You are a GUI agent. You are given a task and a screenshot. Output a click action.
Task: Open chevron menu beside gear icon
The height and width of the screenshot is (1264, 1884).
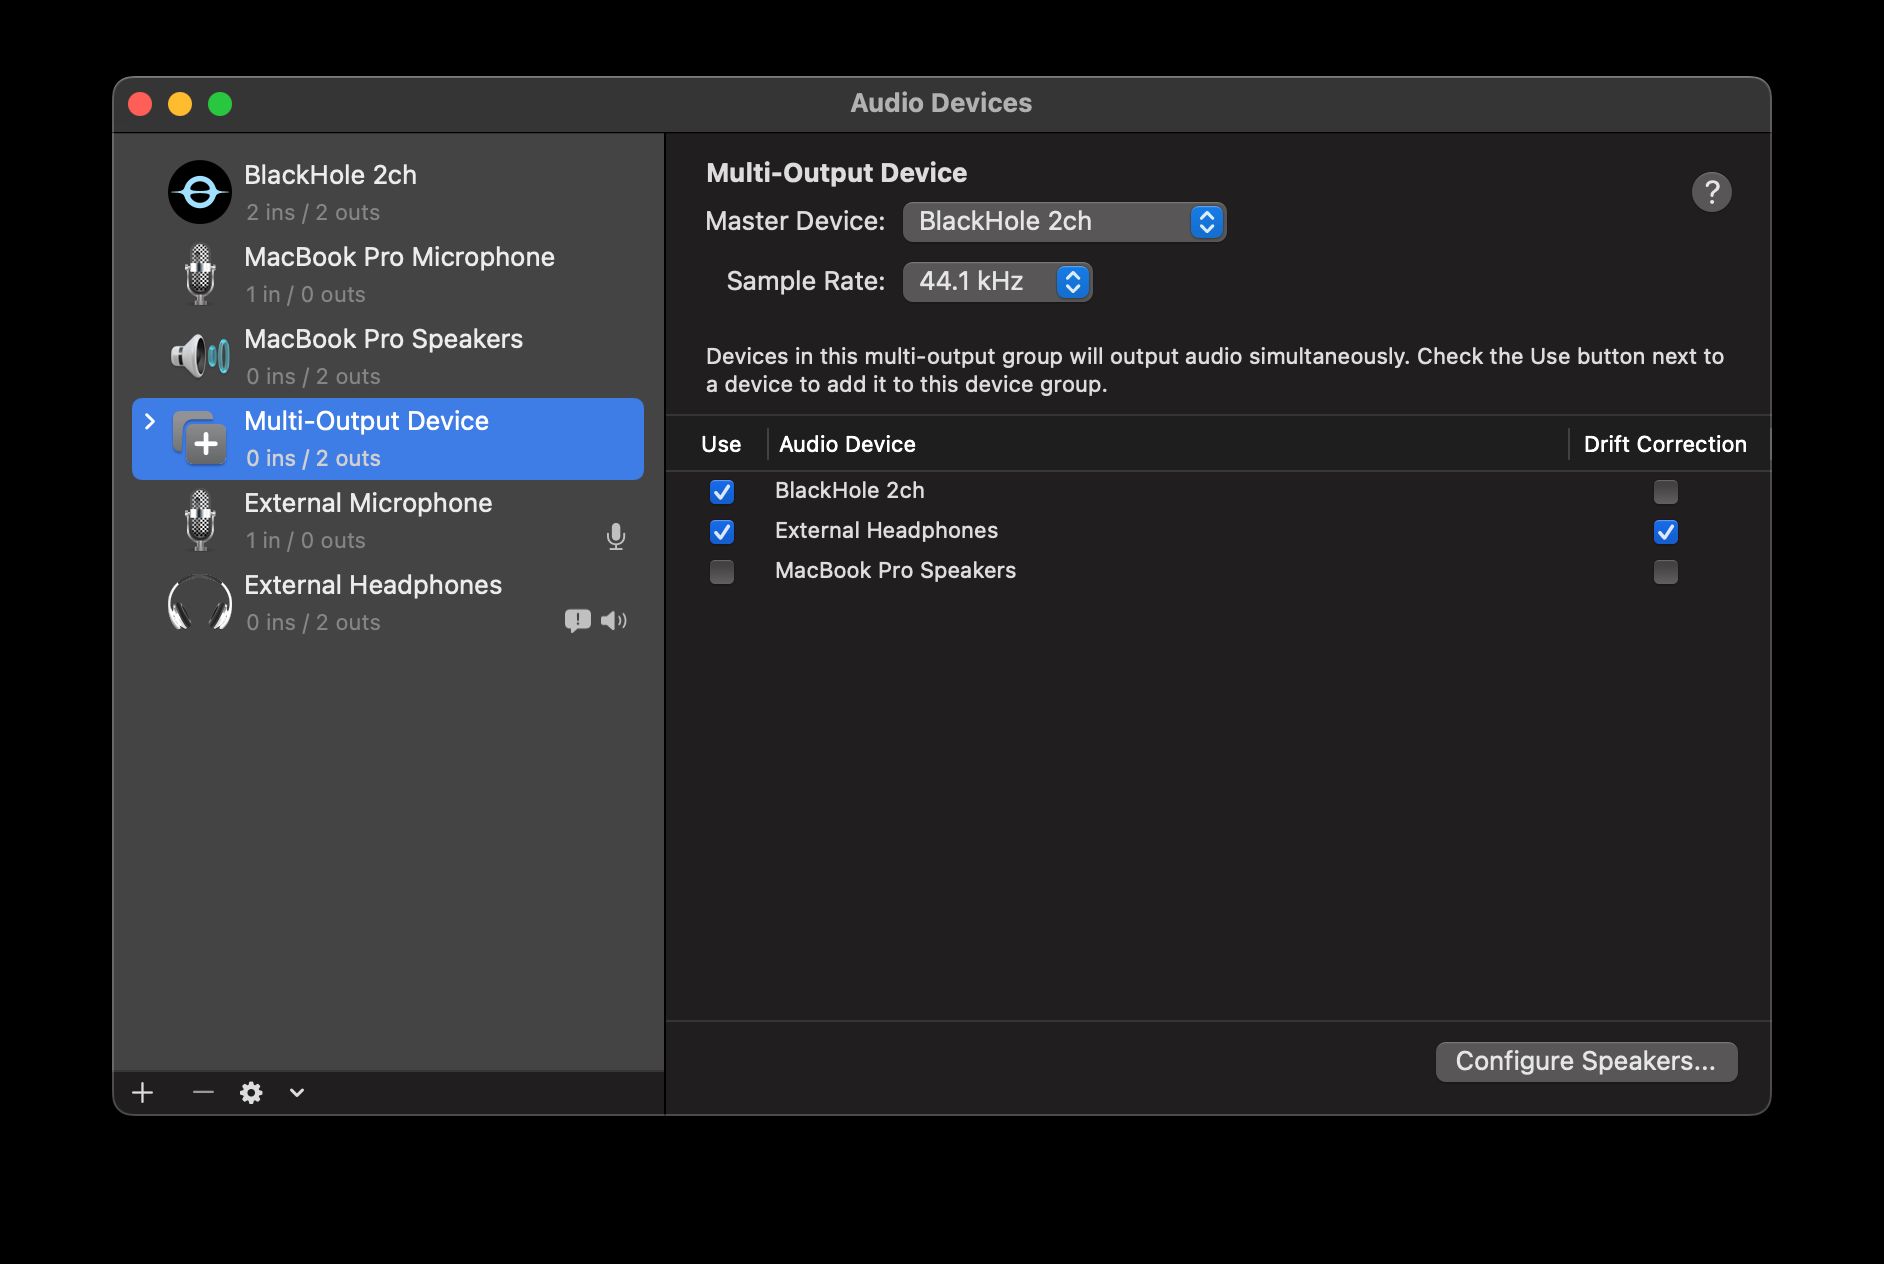[297, 1092]
